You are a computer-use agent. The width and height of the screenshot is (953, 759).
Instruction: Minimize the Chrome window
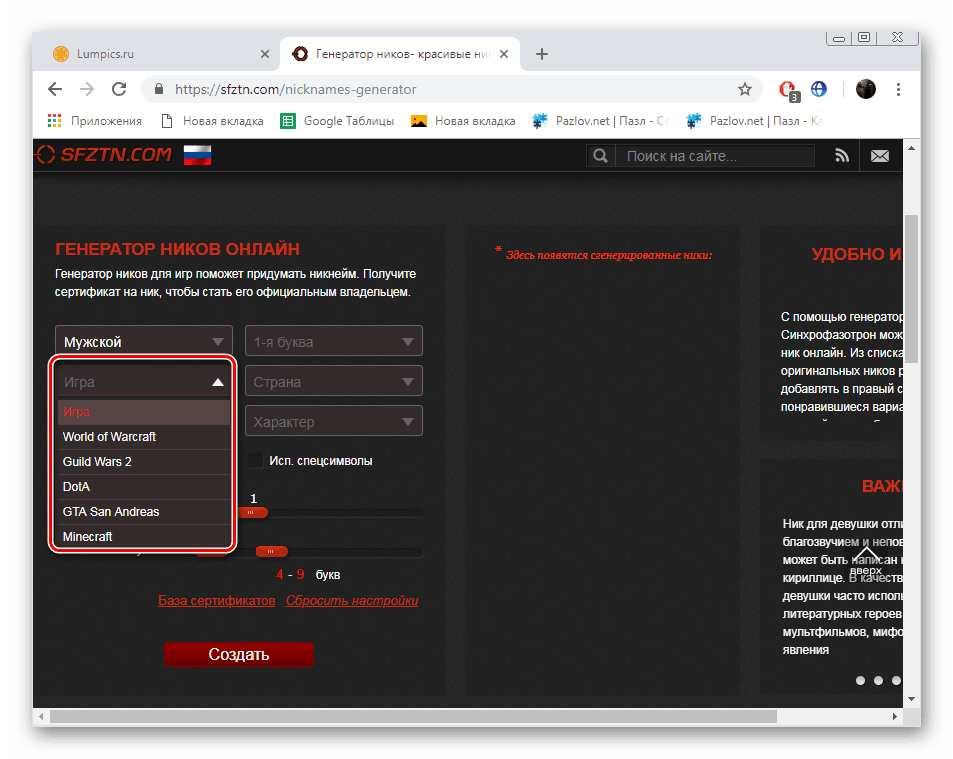(x=839, y=38)
